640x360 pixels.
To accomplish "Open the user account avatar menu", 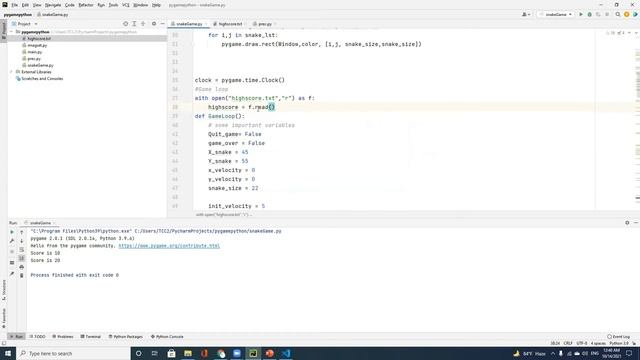I will [526, 14].
